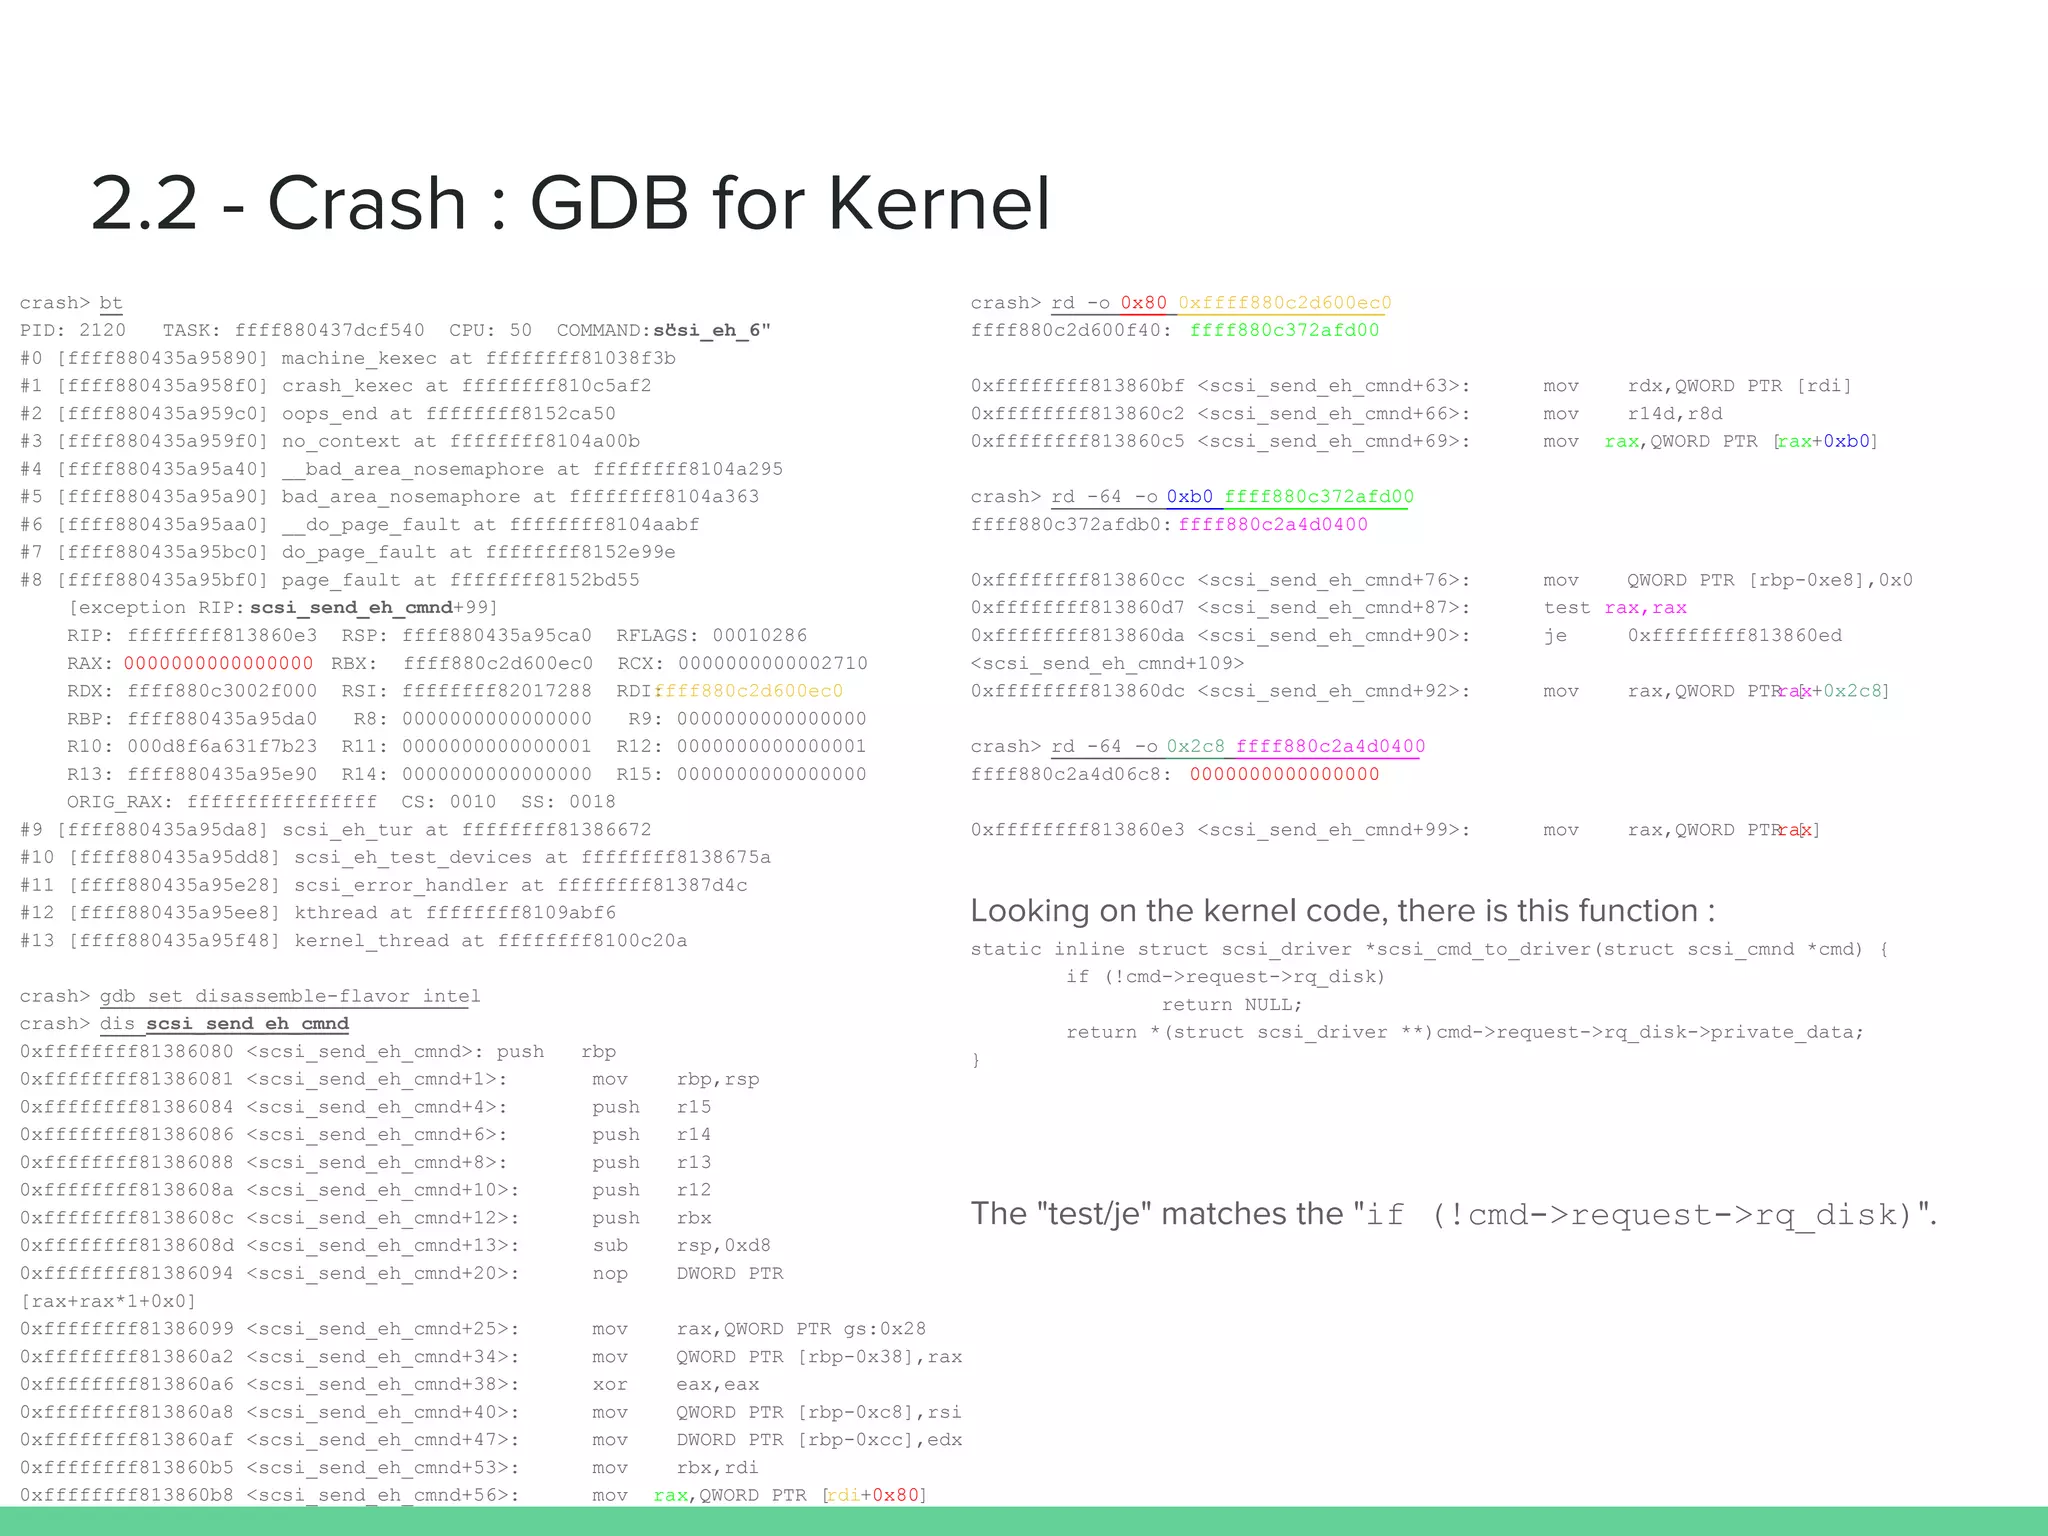Click the line starting with 'PID: 2120'
The width and height of the screenshot is (2048, 1536).
[x=396, y=331]
